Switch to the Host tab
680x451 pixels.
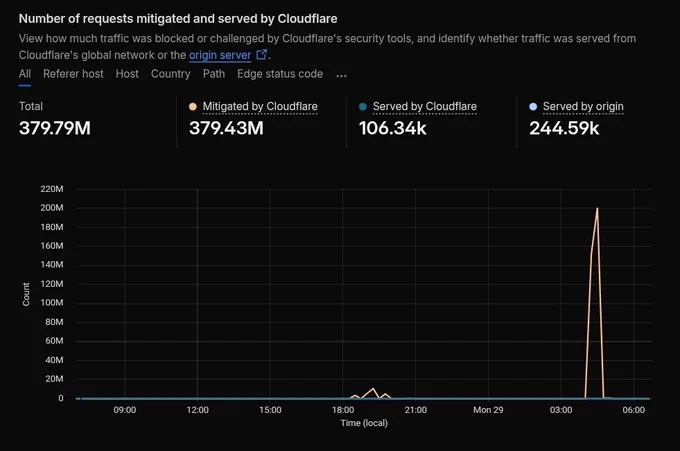point(127,74)
